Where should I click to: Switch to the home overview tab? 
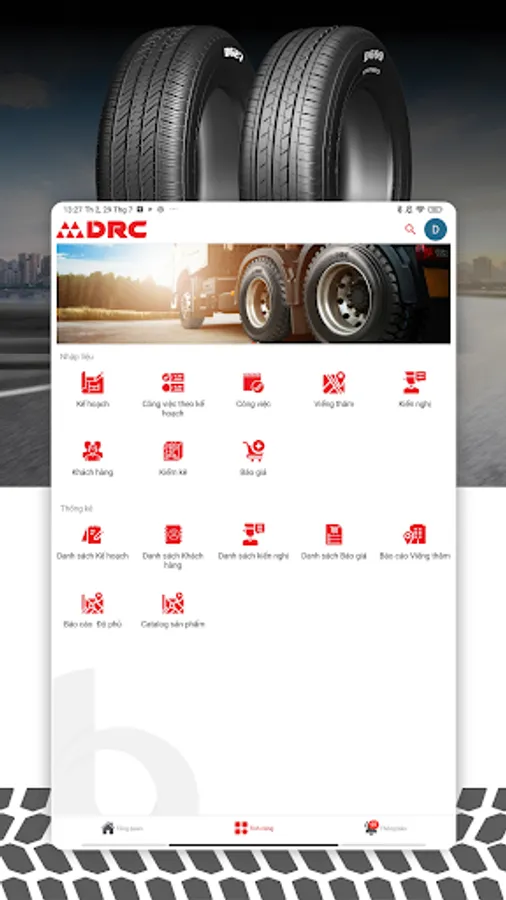tap(122, 828)
